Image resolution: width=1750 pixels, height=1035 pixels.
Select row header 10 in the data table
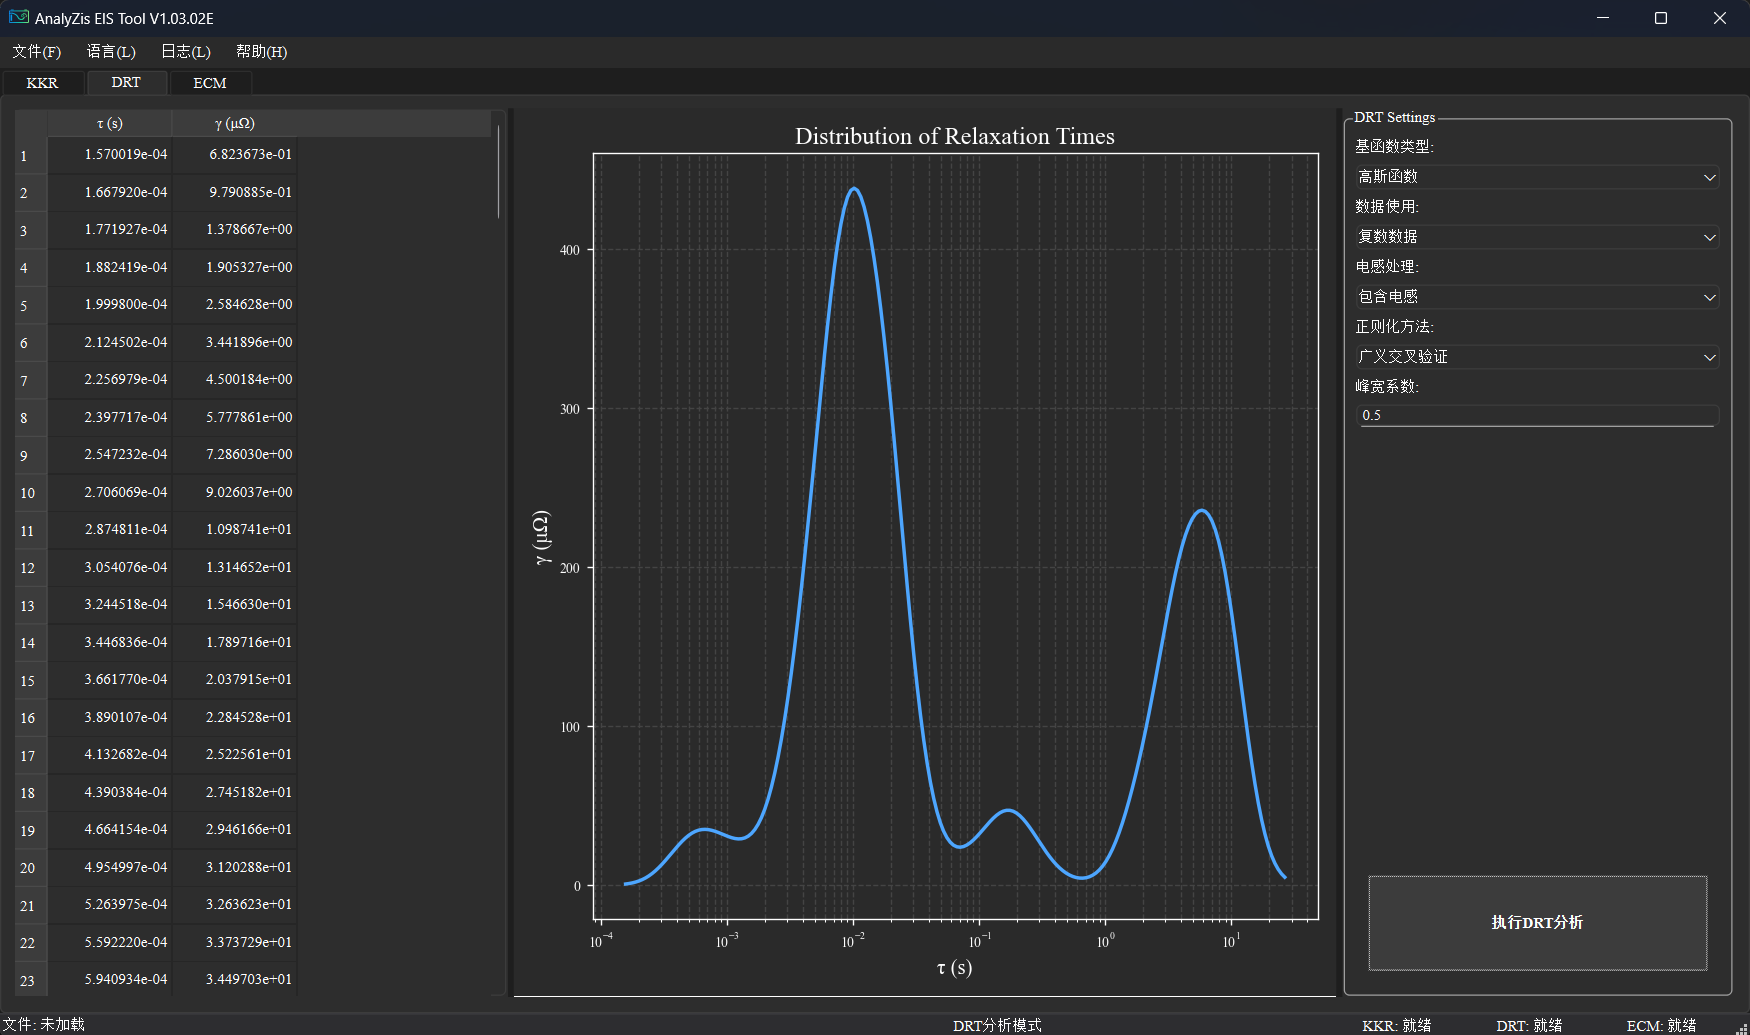[28, 493]
